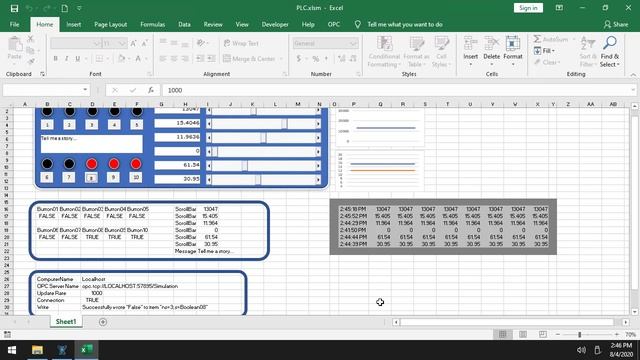Image resolution: width=640 pixels, height=360 pixels.
Task: Open File Explorer from the taskbar
Action: click(37, 350)
